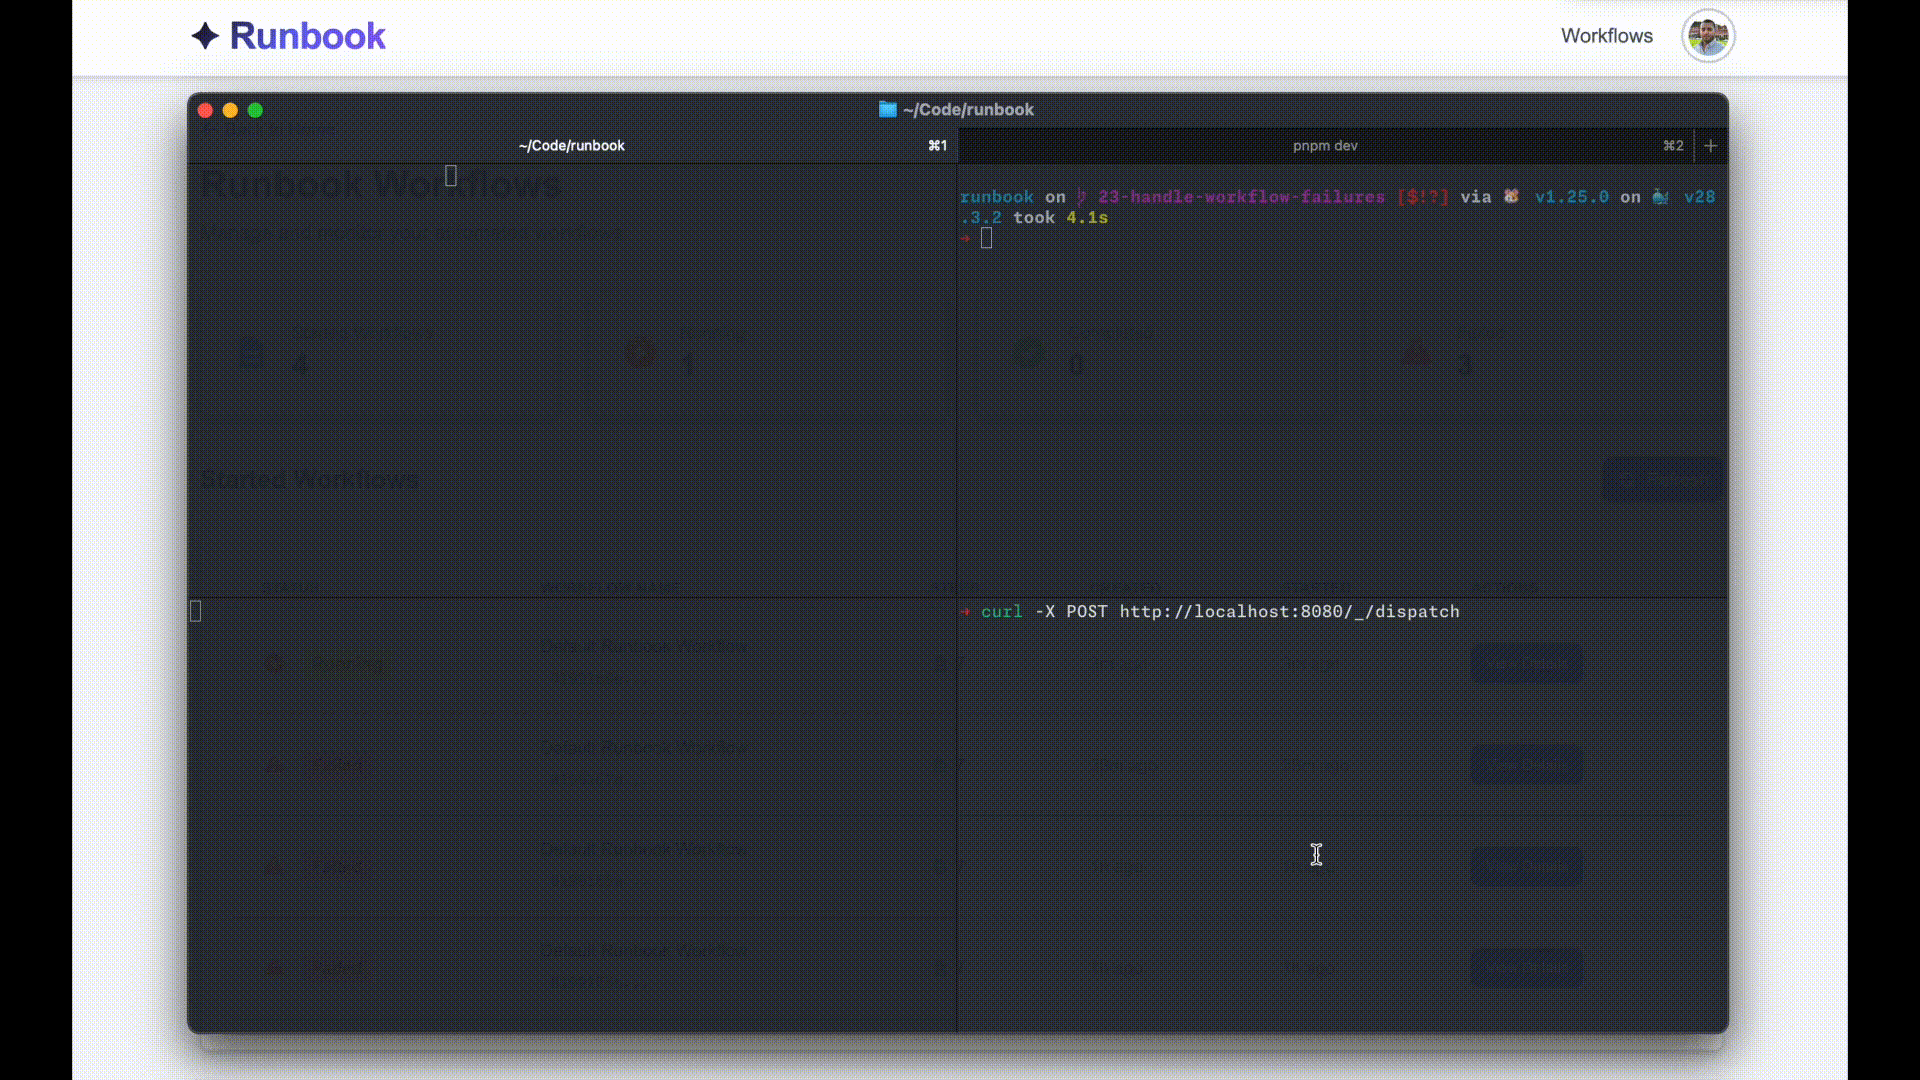1920x1080 pixels.
Task: Click the Runbook logo star icon
Action: (205, 36)
